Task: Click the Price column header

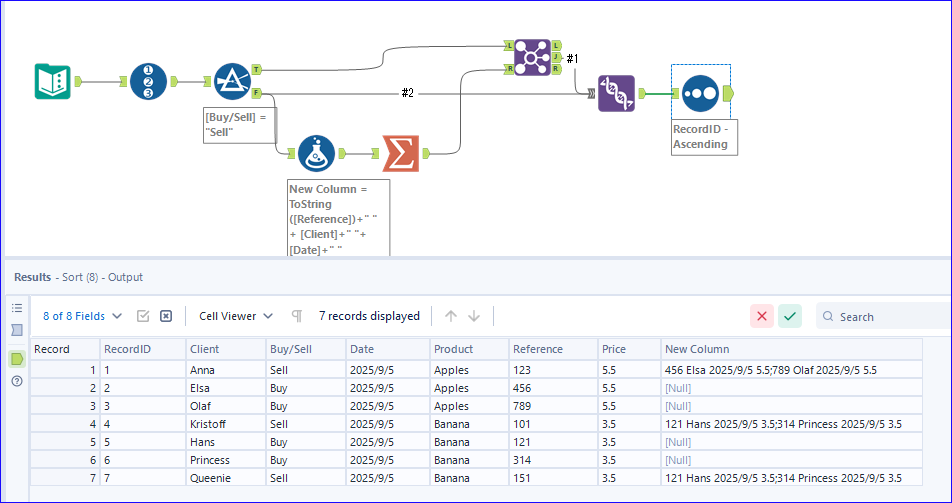Action: tap(629, 349)
